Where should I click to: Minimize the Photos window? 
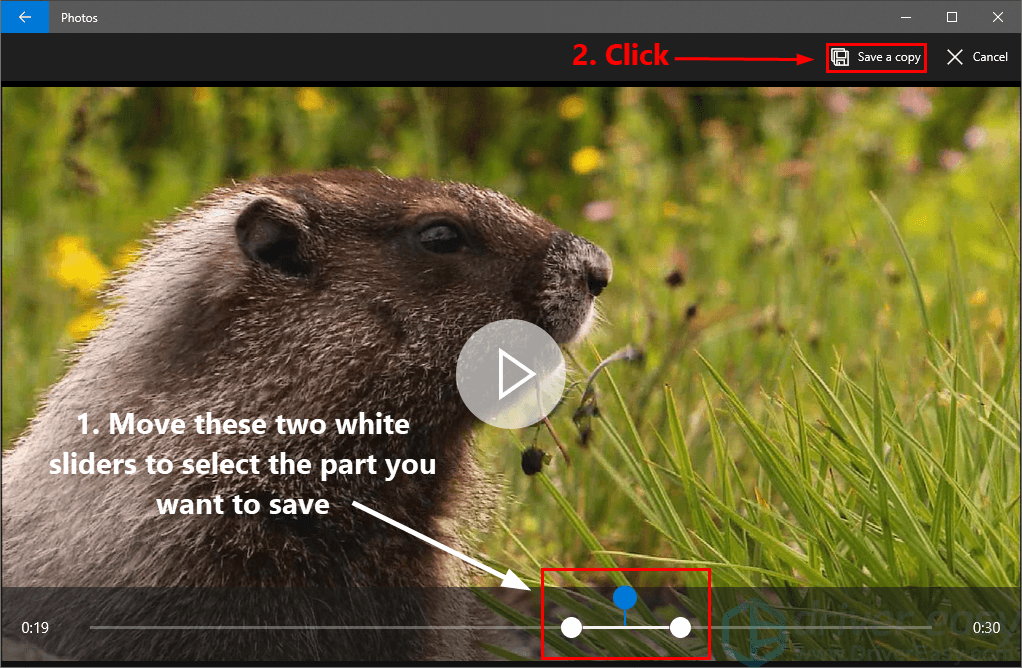click(906, 17)
